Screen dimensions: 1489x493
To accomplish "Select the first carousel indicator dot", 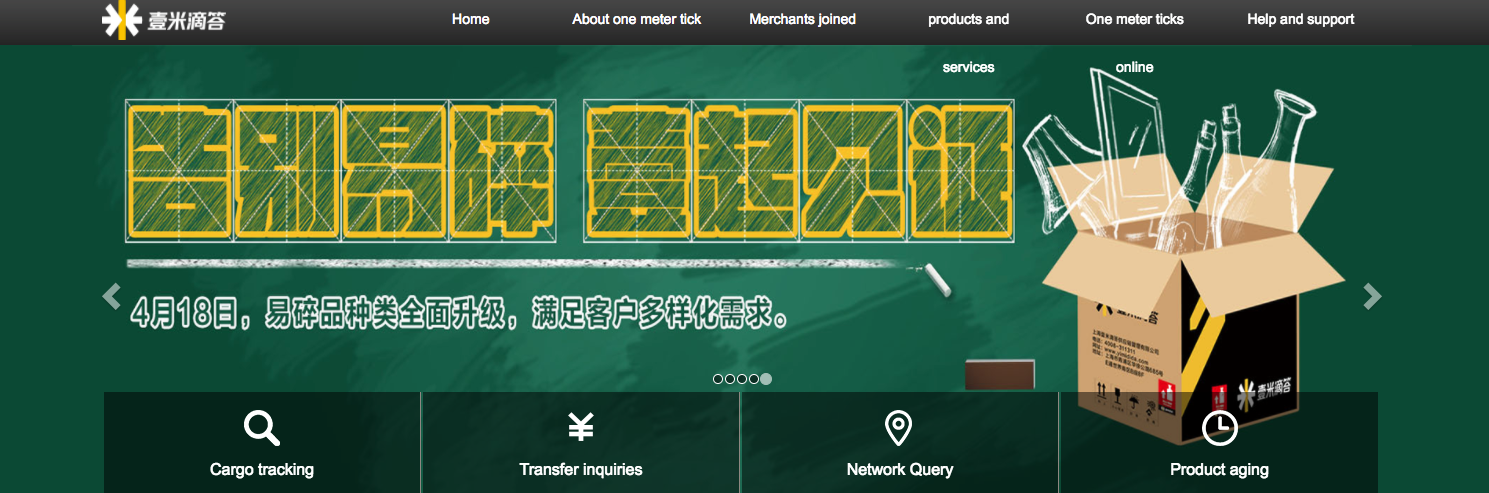I will coord(718,379).
